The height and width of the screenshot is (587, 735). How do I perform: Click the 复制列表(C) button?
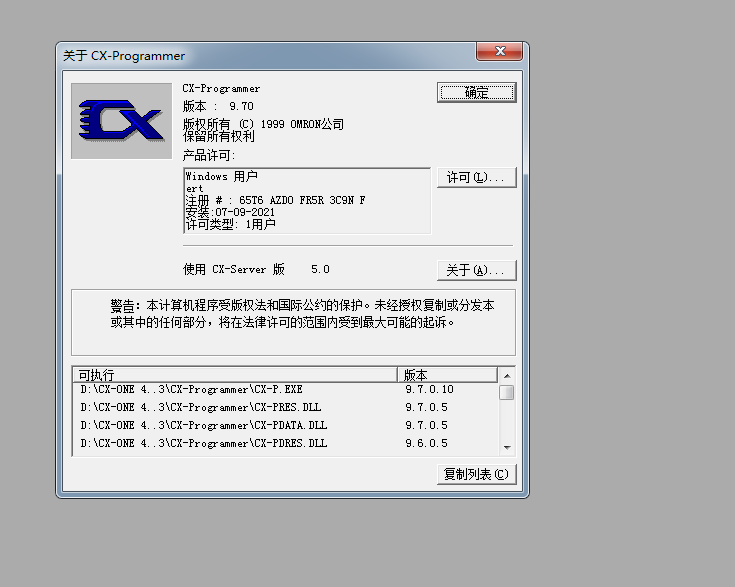476,474
